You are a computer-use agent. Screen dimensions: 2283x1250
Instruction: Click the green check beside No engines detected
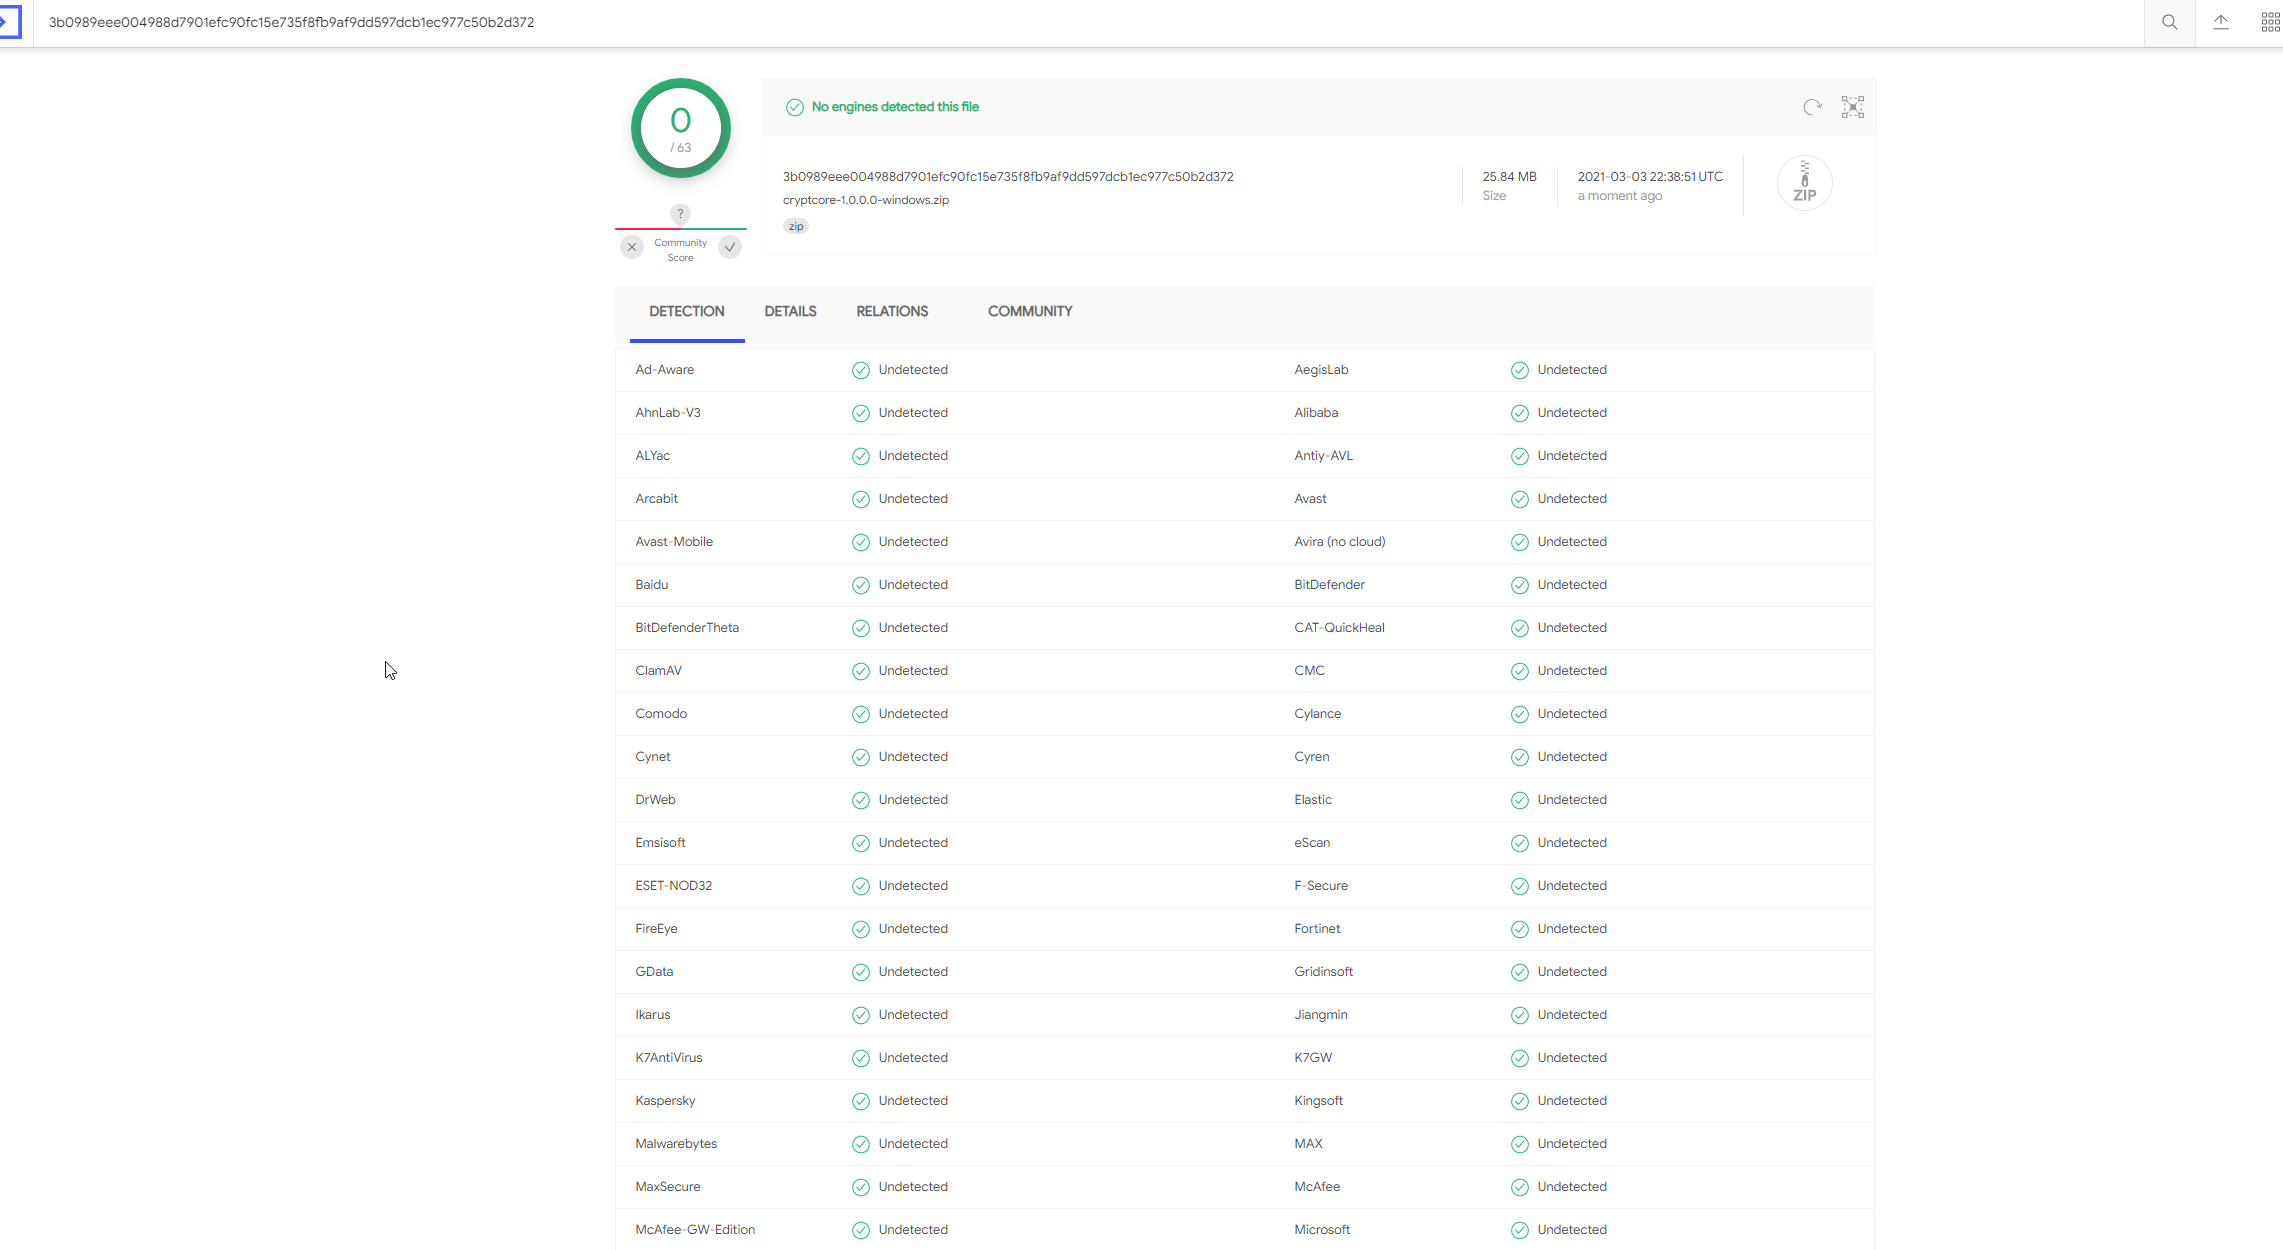pos(795,107)
